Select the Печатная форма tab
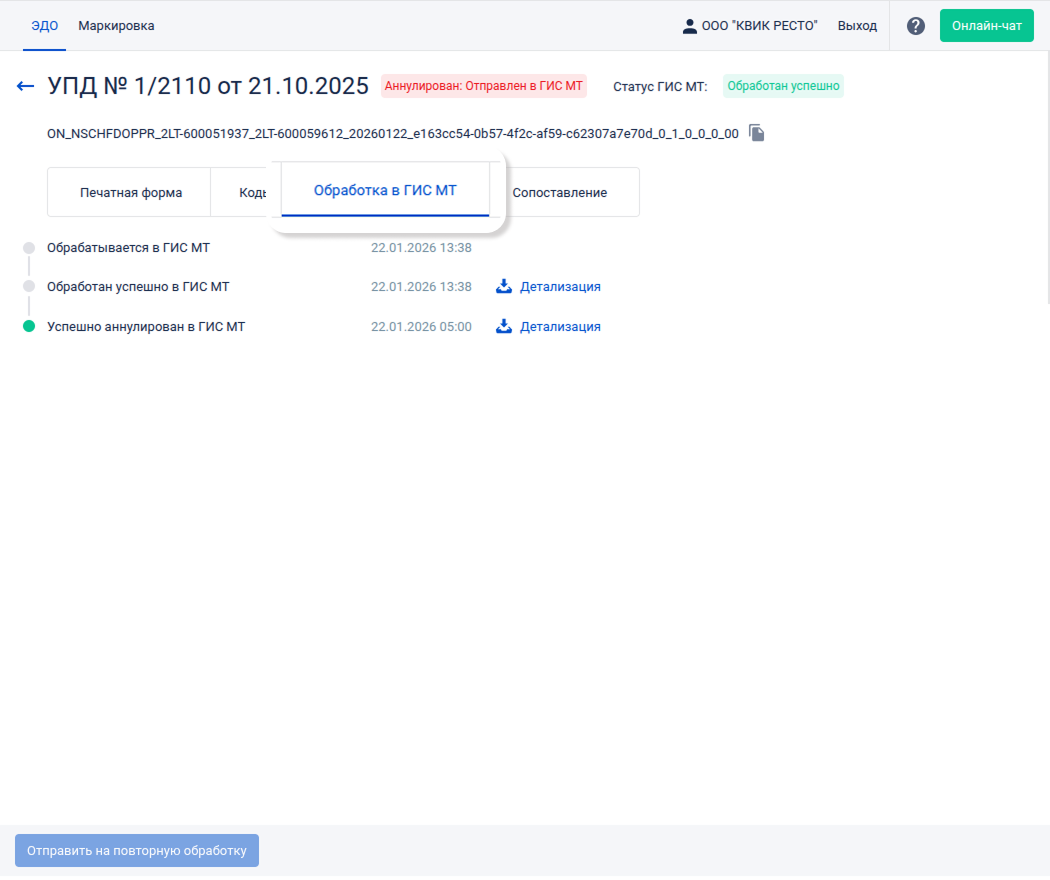The height and width of the screenshot is (880, 1050). coord(131,192)
